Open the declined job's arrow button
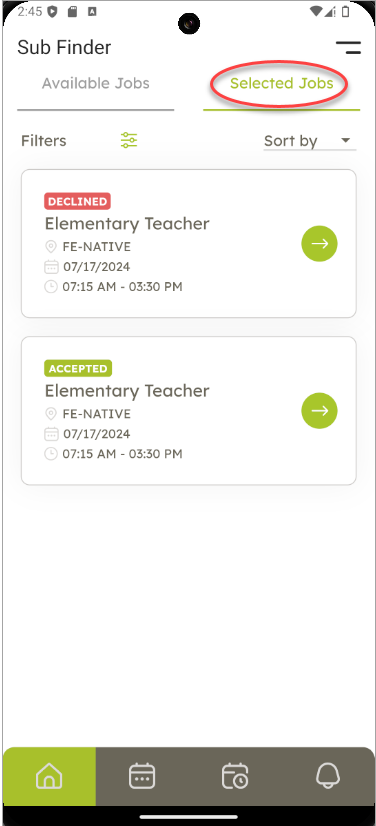Viewport: 376px width, 826px height. click(319, 243)
